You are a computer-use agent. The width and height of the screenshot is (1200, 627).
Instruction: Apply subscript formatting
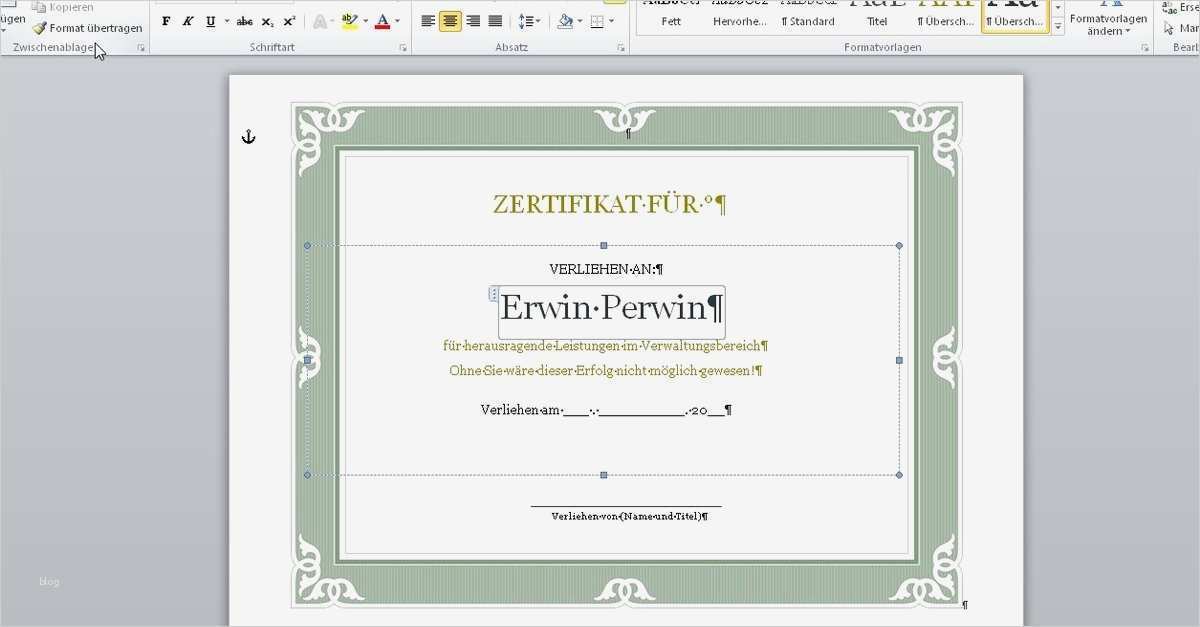[267, 20]
